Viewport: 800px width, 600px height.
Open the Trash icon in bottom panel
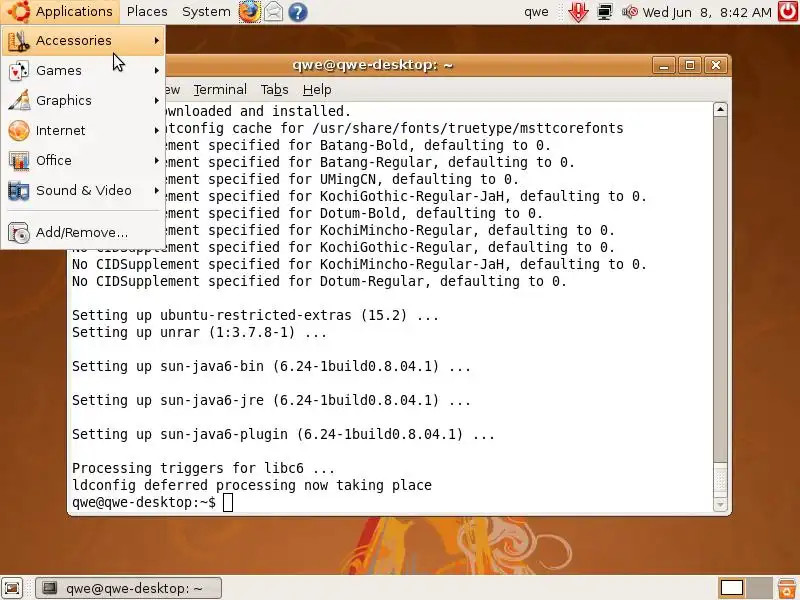[x=788, y=588]
